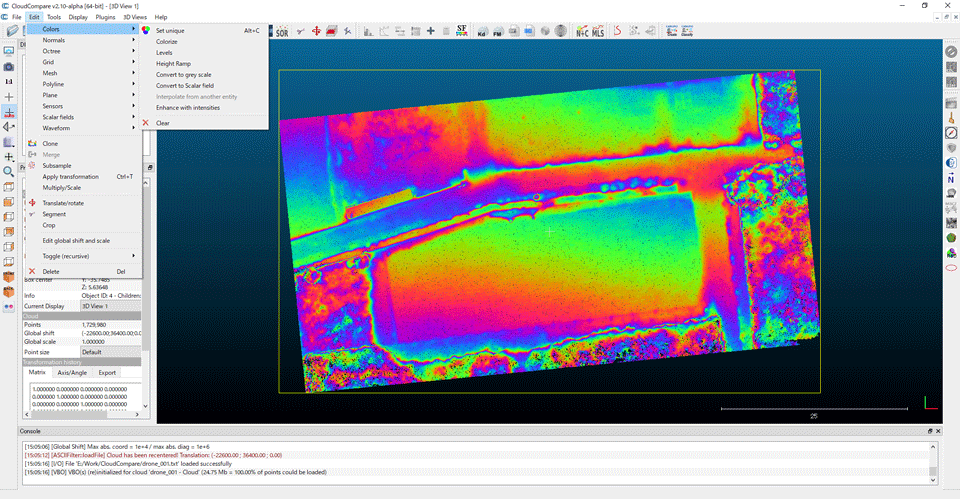The image size is (960, 499).
Task: Click the circular no-entry icon top right toolbar
Action: point(951,52)
